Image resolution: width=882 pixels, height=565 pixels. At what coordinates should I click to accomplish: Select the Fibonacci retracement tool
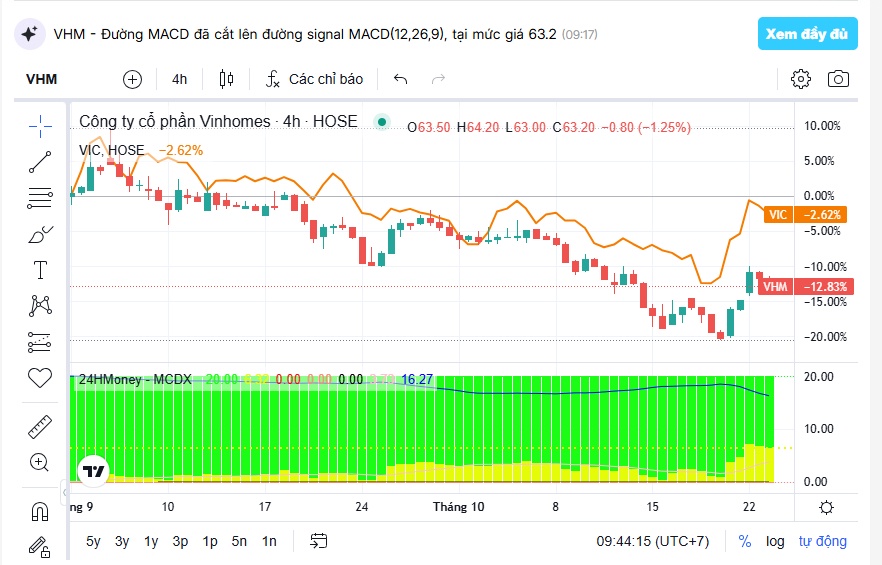[40, 198]
